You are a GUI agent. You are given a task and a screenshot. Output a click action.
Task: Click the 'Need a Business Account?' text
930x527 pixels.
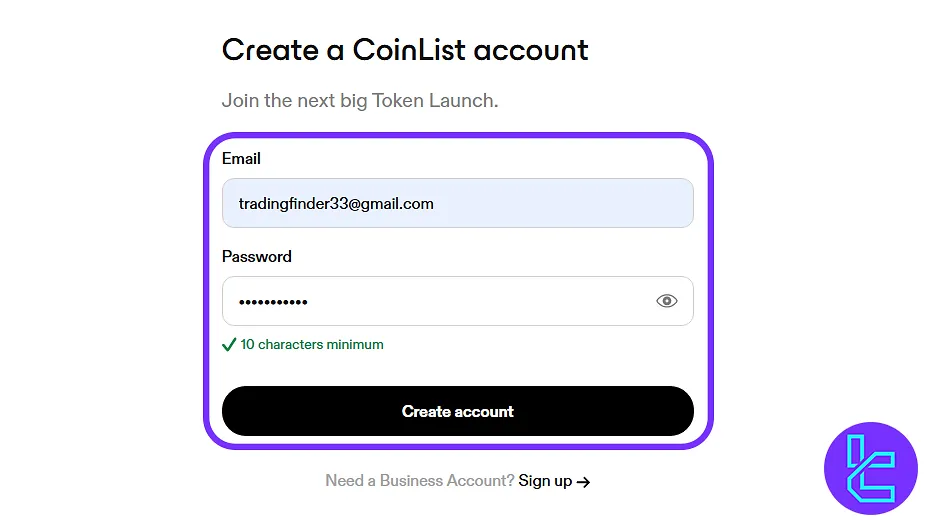[x=420, y=481]
